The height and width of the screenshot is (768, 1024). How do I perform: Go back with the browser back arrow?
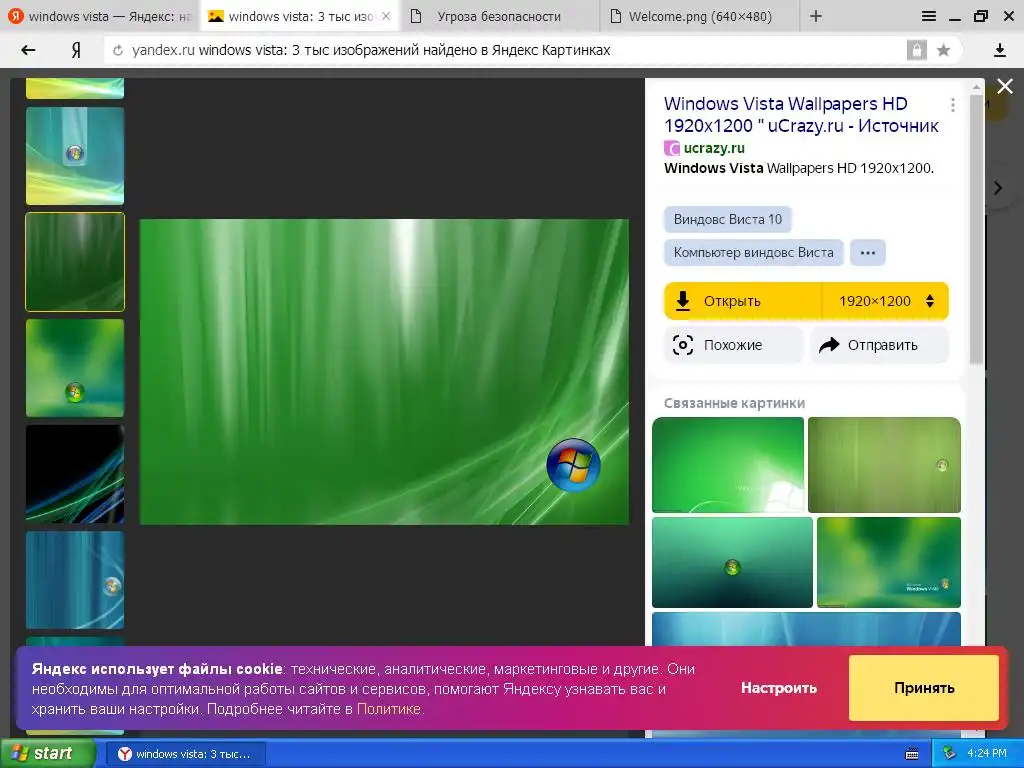(x=28, y=50)
